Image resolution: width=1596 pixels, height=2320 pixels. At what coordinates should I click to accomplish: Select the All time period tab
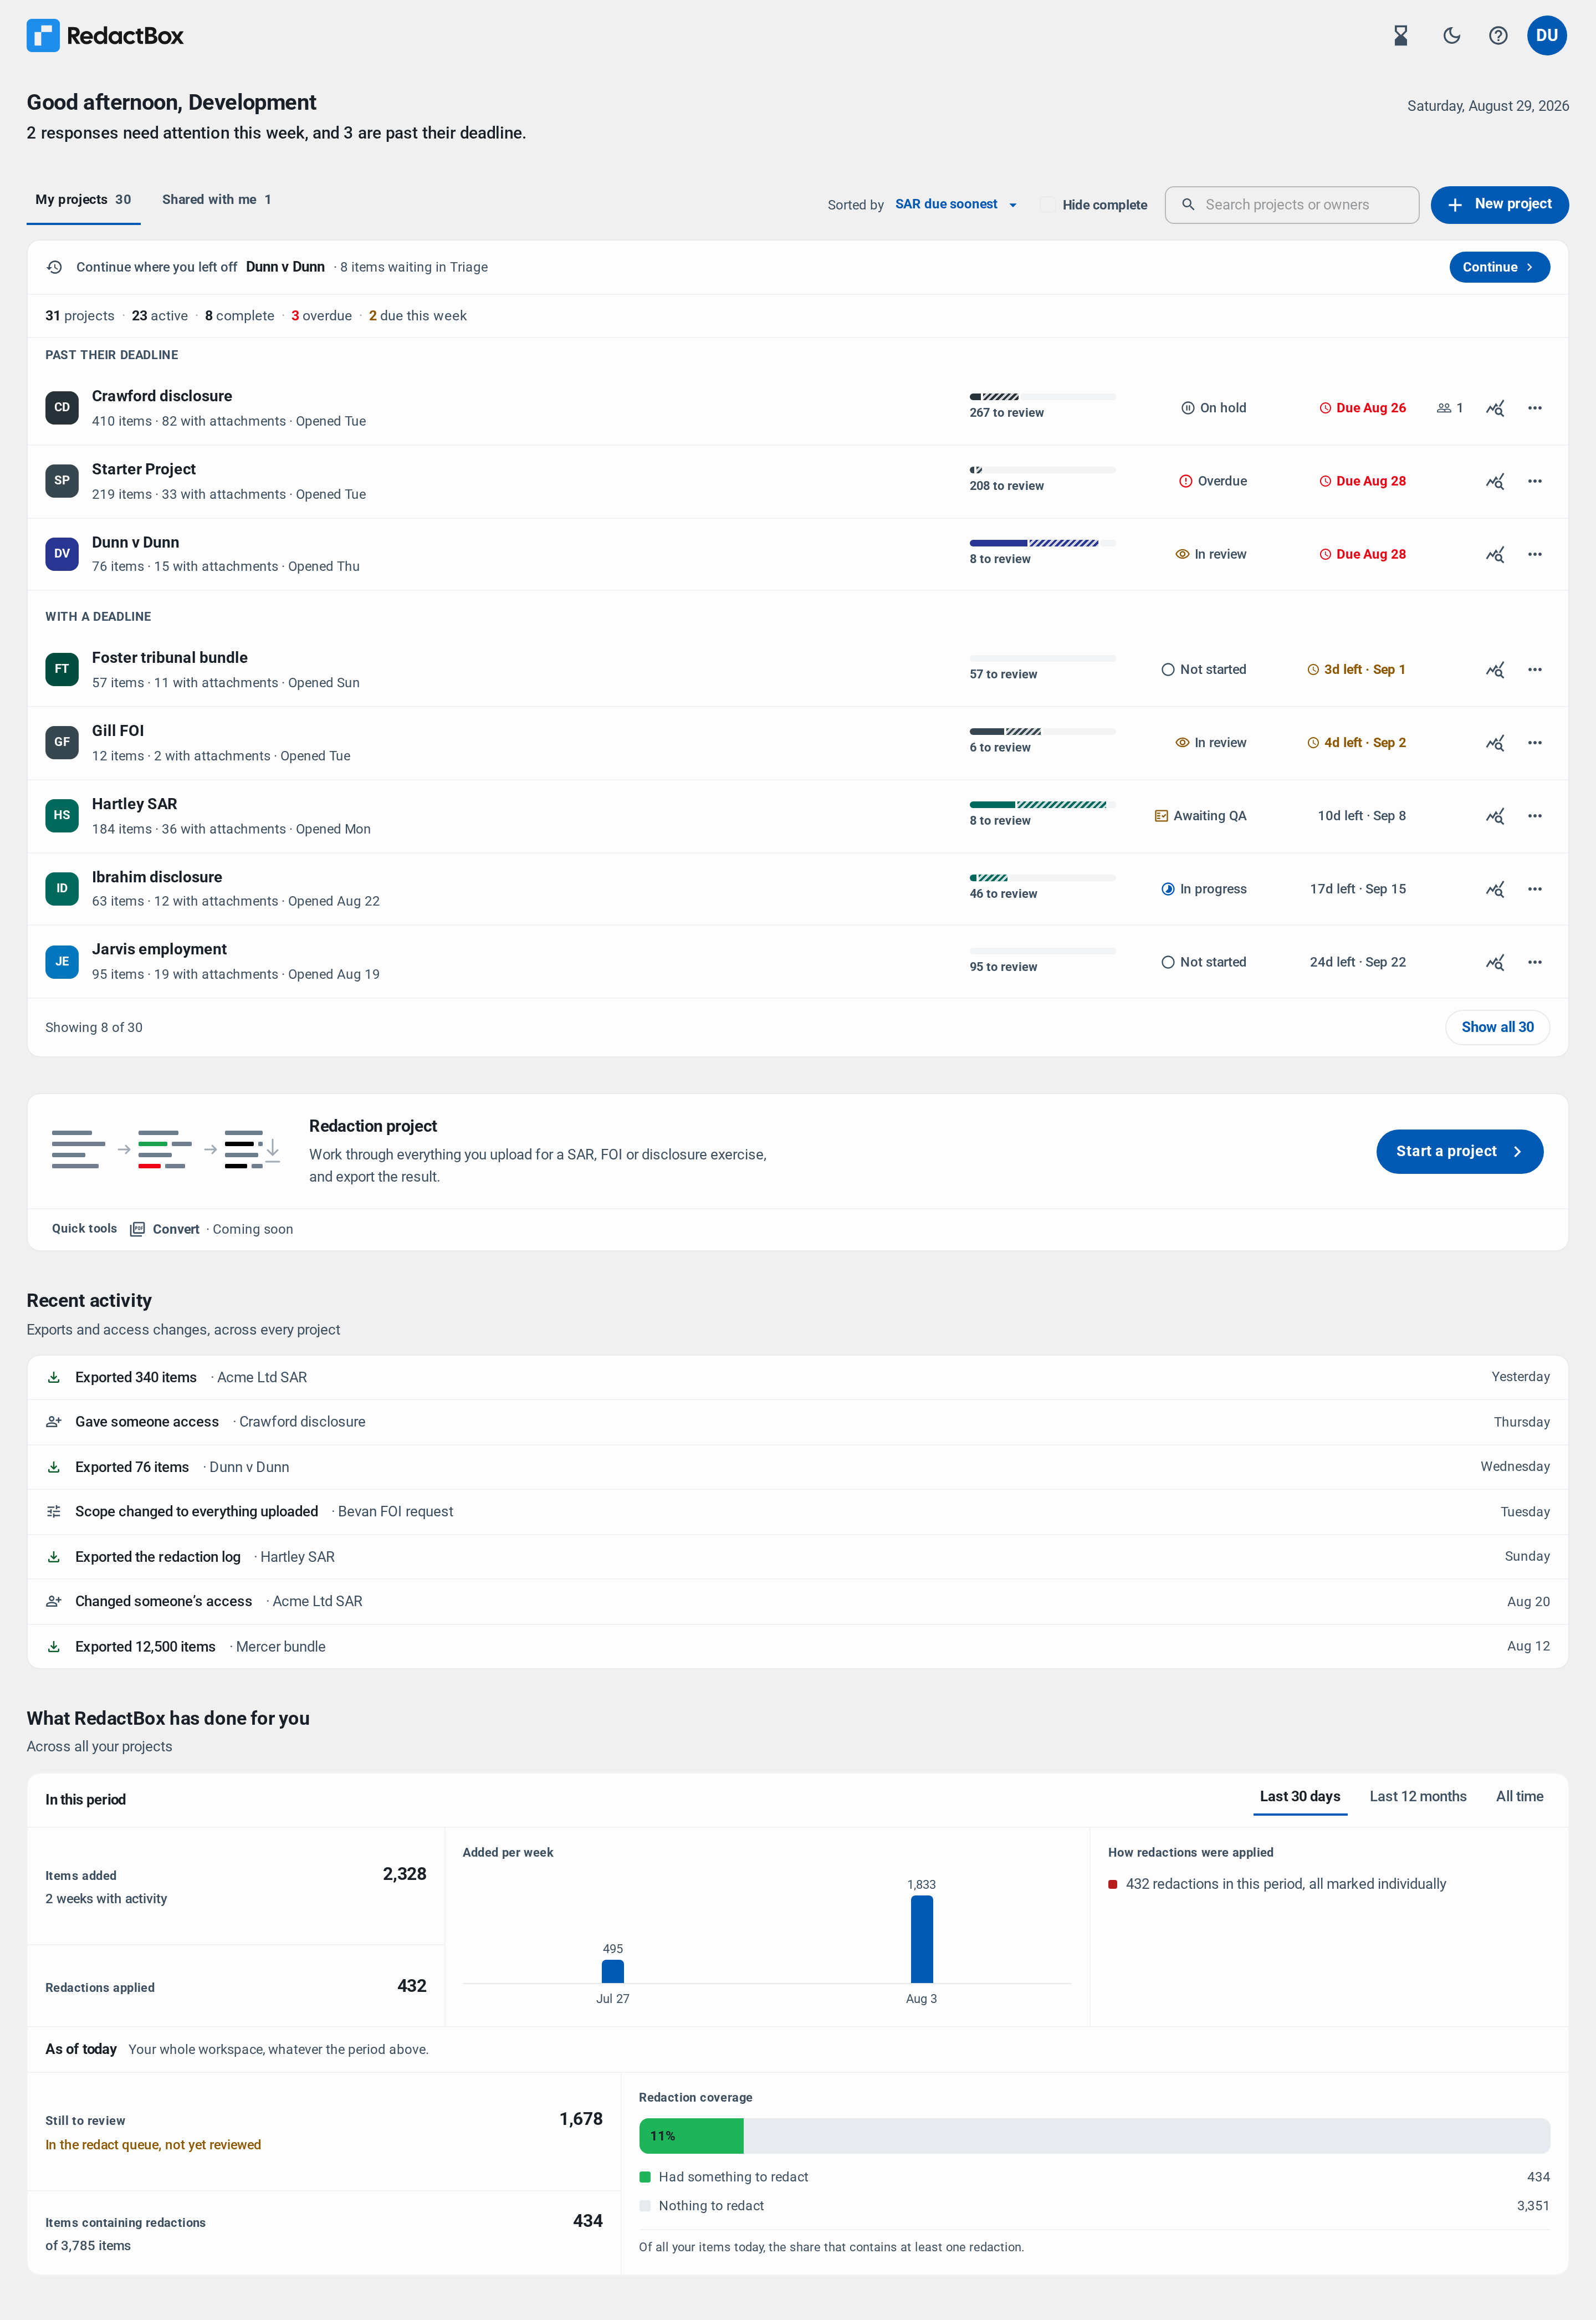(x=1518, y=1796)
